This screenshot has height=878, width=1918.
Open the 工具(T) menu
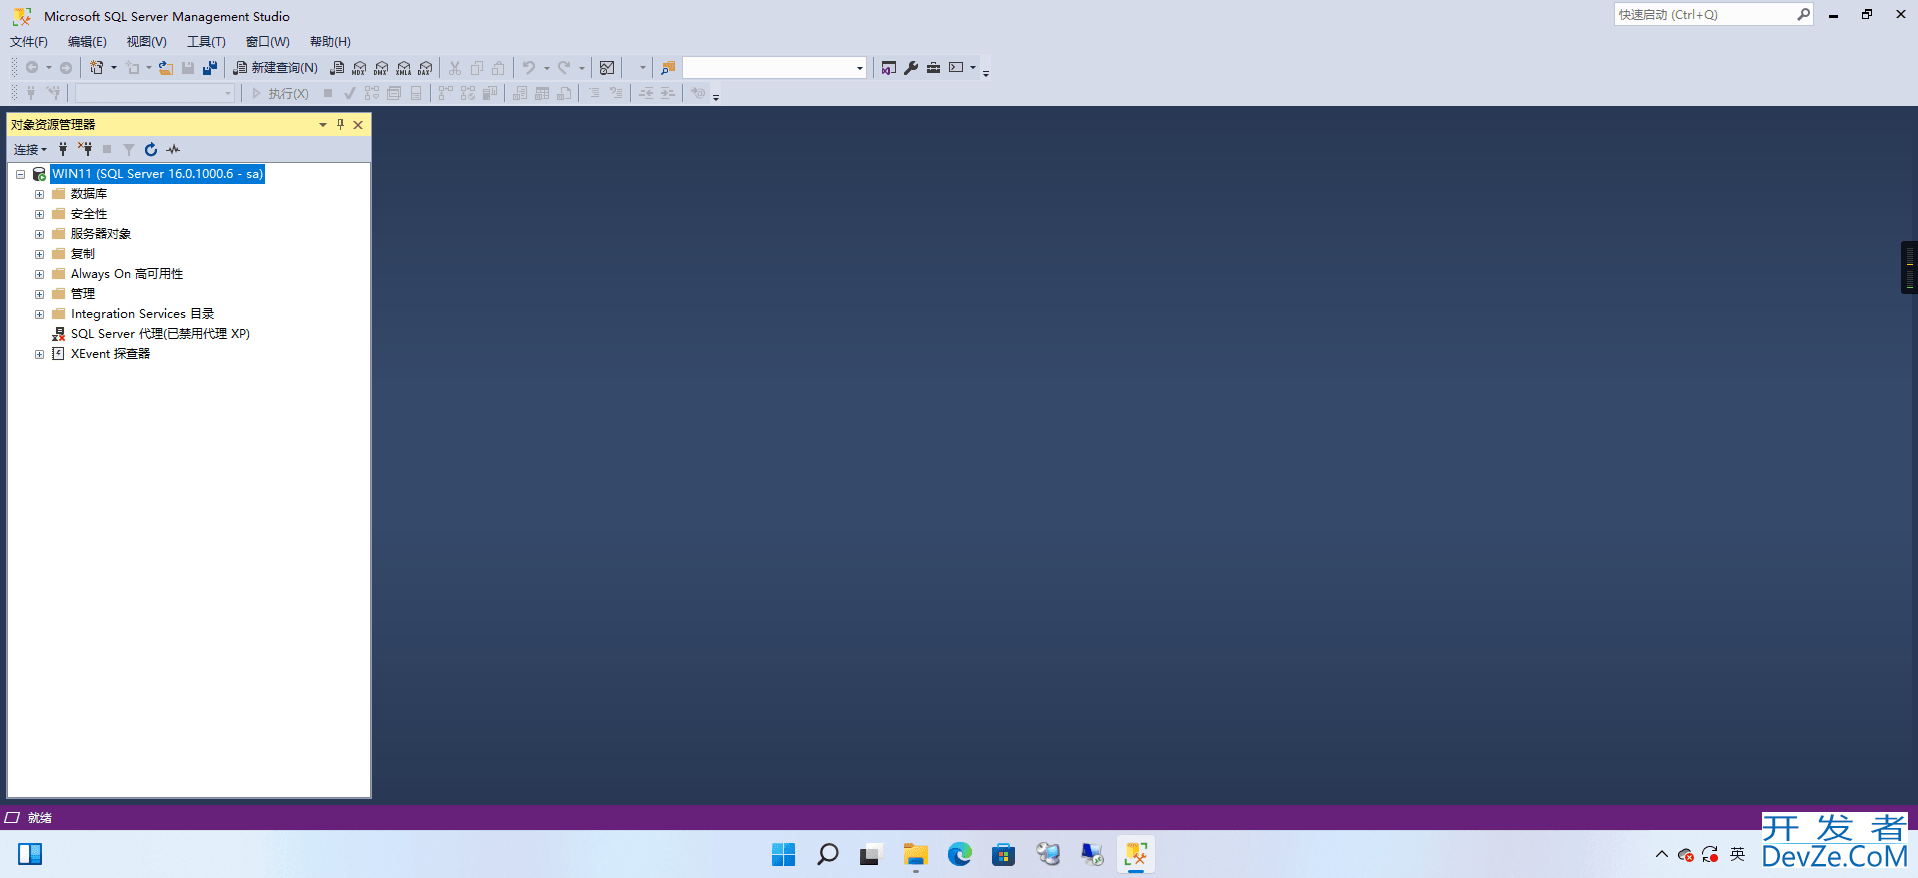tap(206, 42)
